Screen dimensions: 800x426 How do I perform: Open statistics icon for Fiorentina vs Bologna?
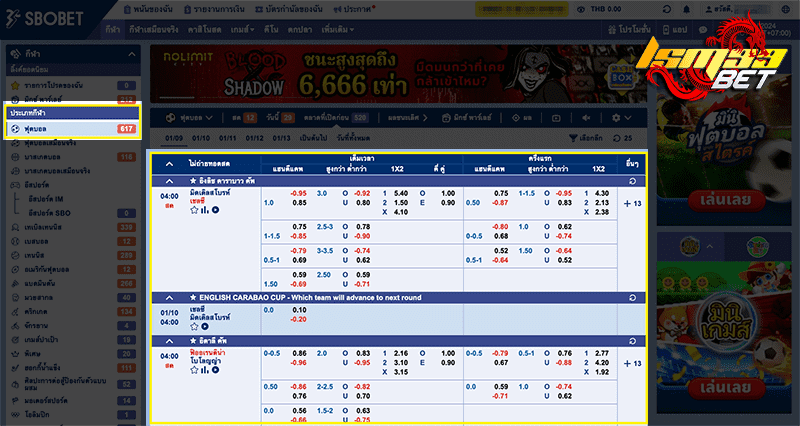click(x=205, y=370)
